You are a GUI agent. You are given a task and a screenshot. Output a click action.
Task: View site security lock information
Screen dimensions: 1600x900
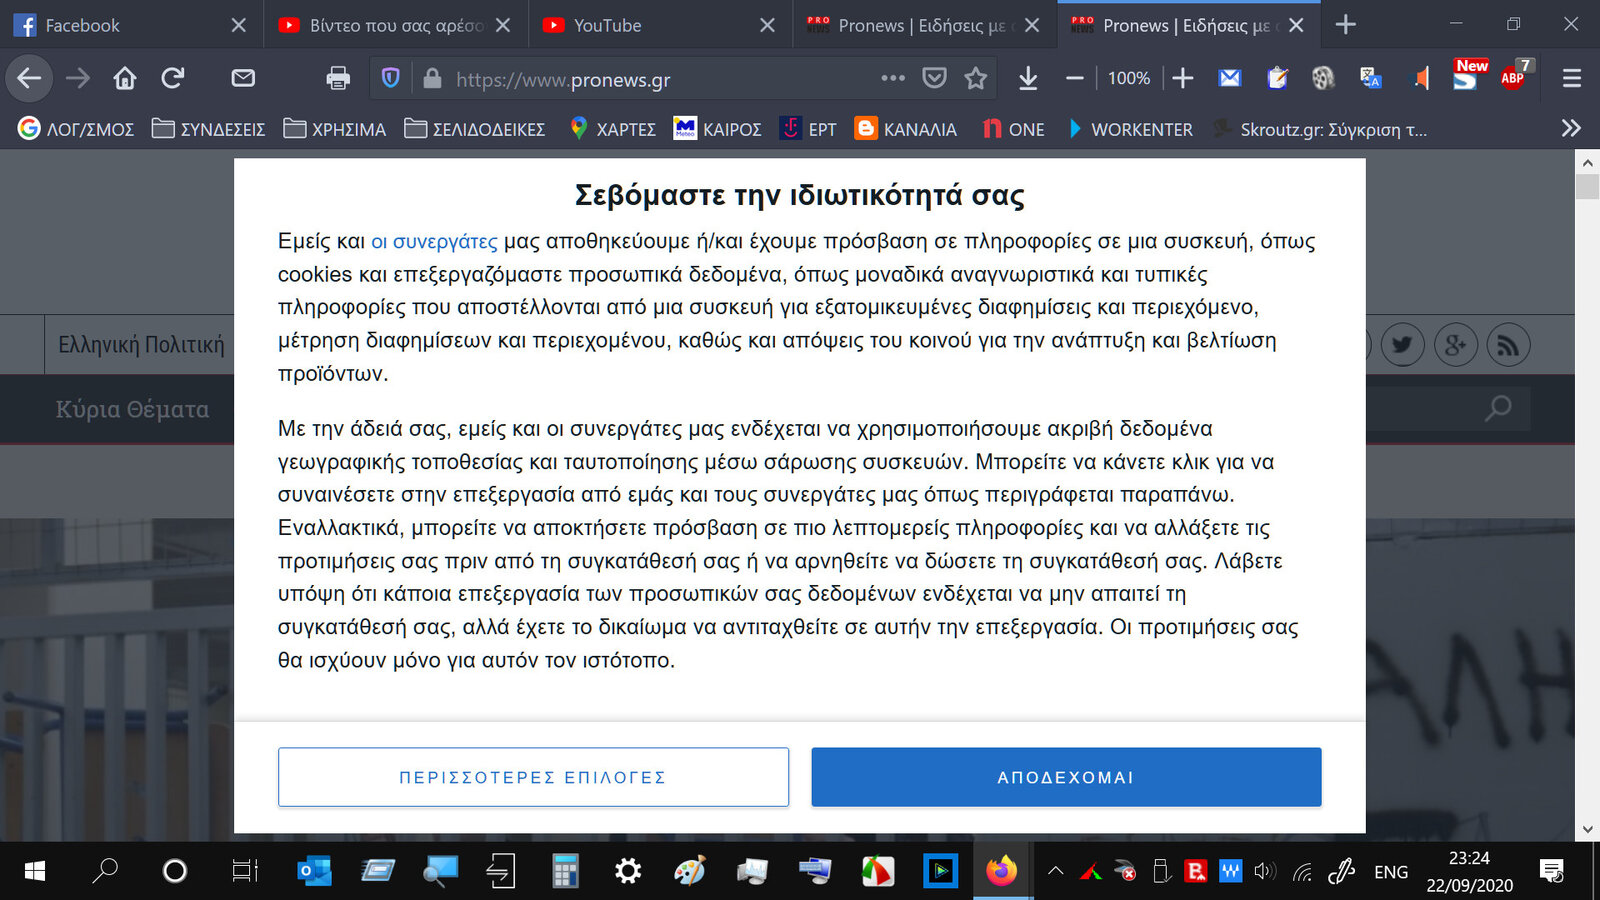[x=432, y=78]
